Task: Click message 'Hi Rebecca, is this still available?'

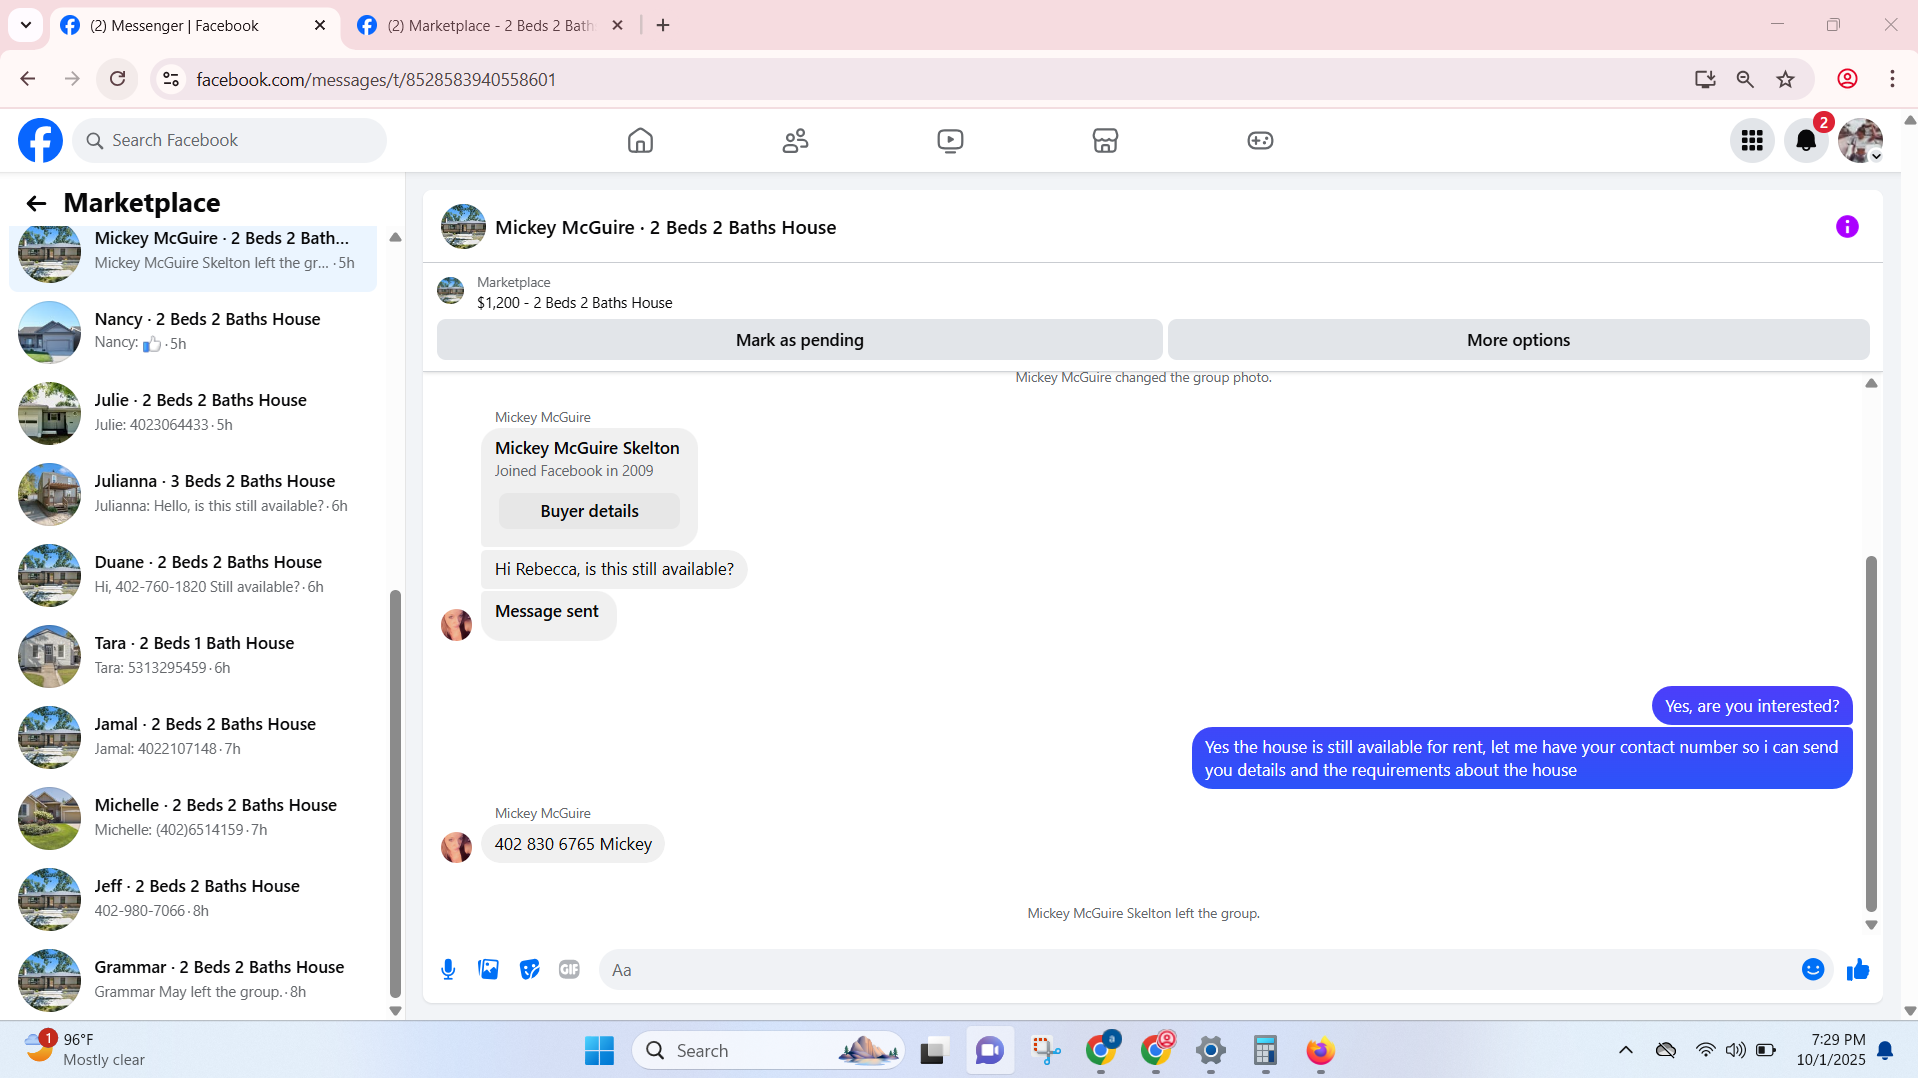Action: coord(614,569)
